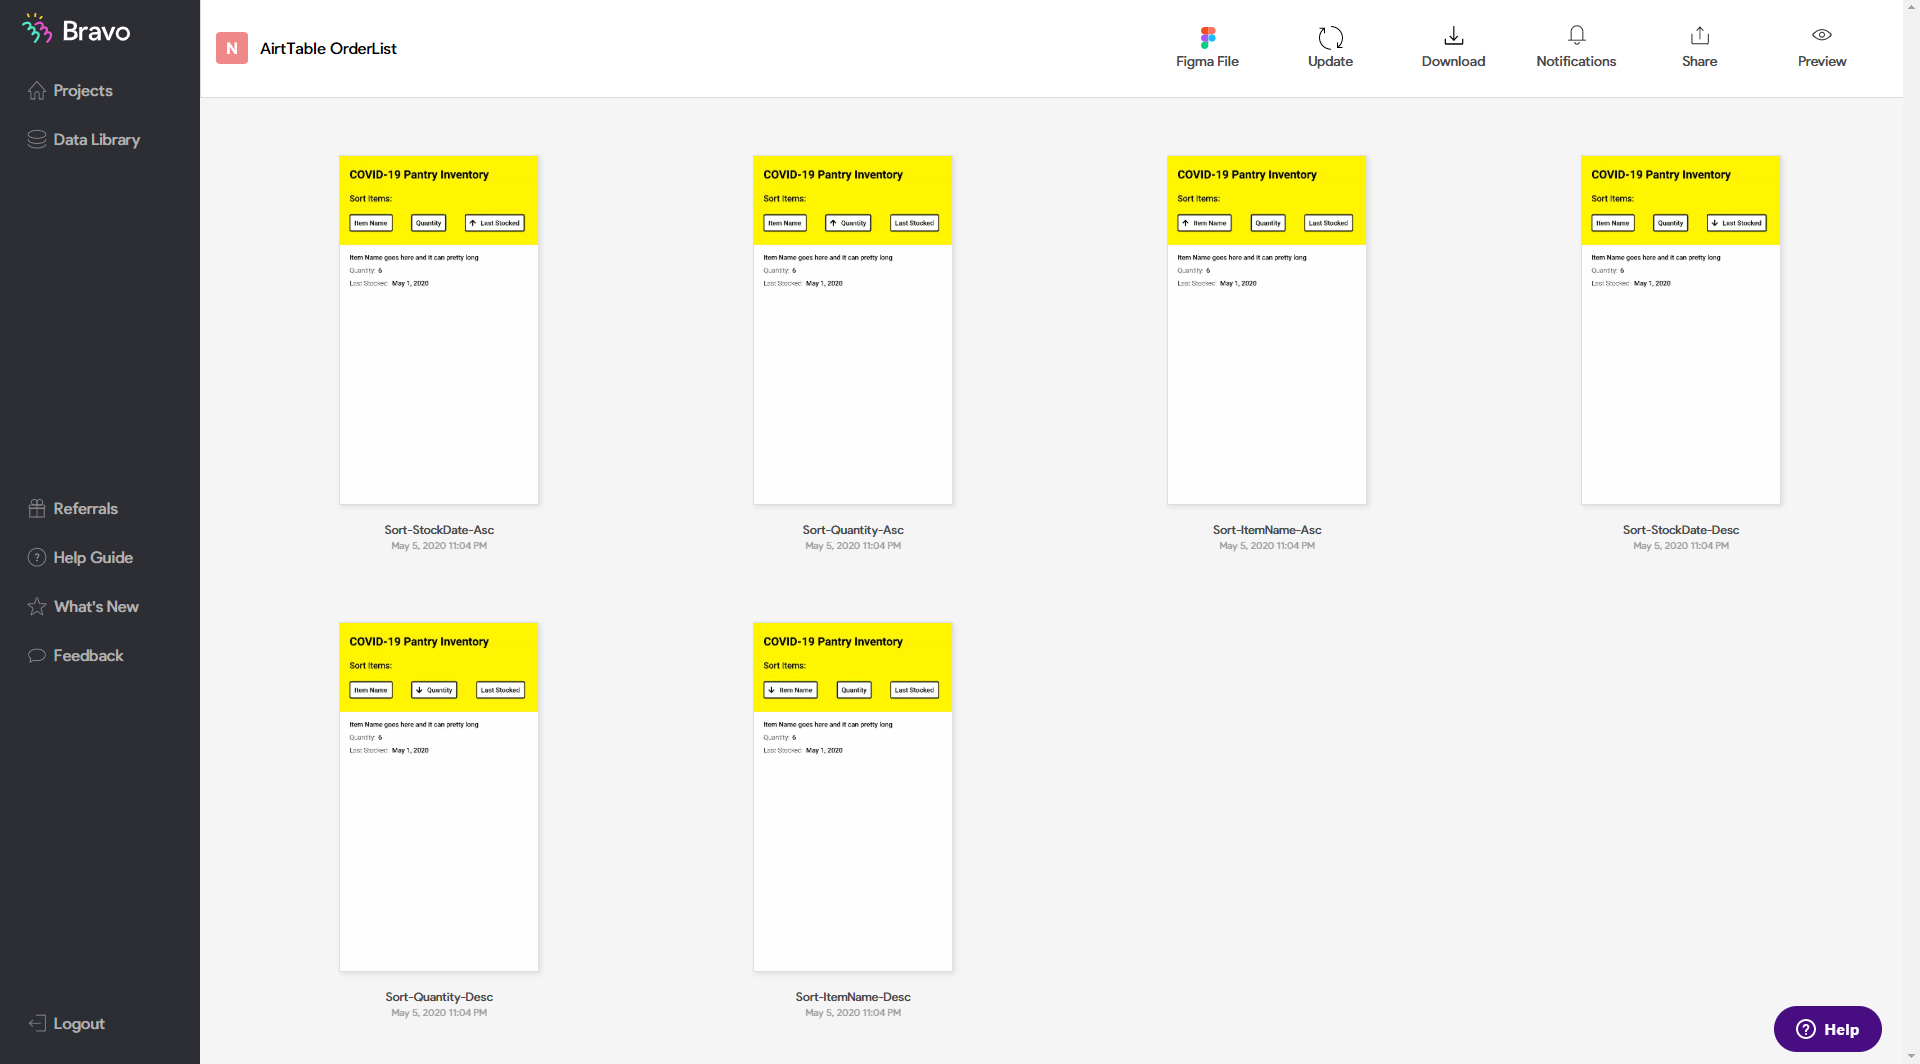The width and height of the screenshot is (1920, 1064).
Task: Log out using the Logout button
Action: pyautogui.click(x=78, y=1024)
